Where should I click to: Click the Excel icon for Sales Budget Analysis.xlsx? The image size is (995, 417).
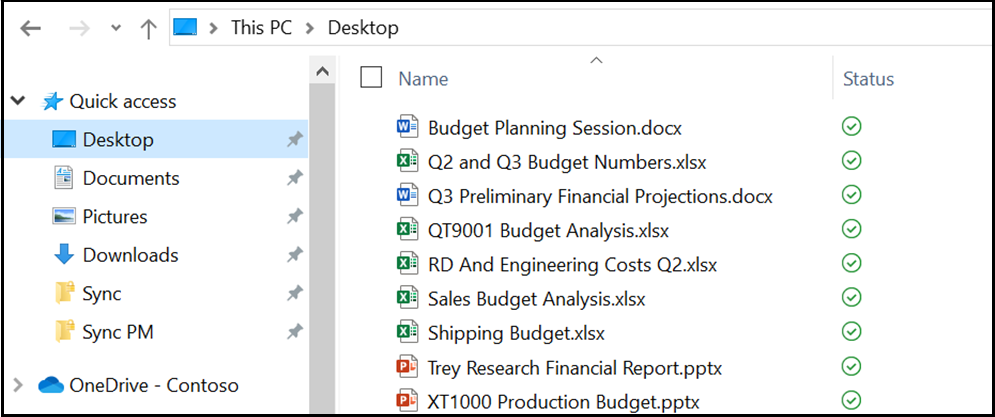click(x=407, y=298)
